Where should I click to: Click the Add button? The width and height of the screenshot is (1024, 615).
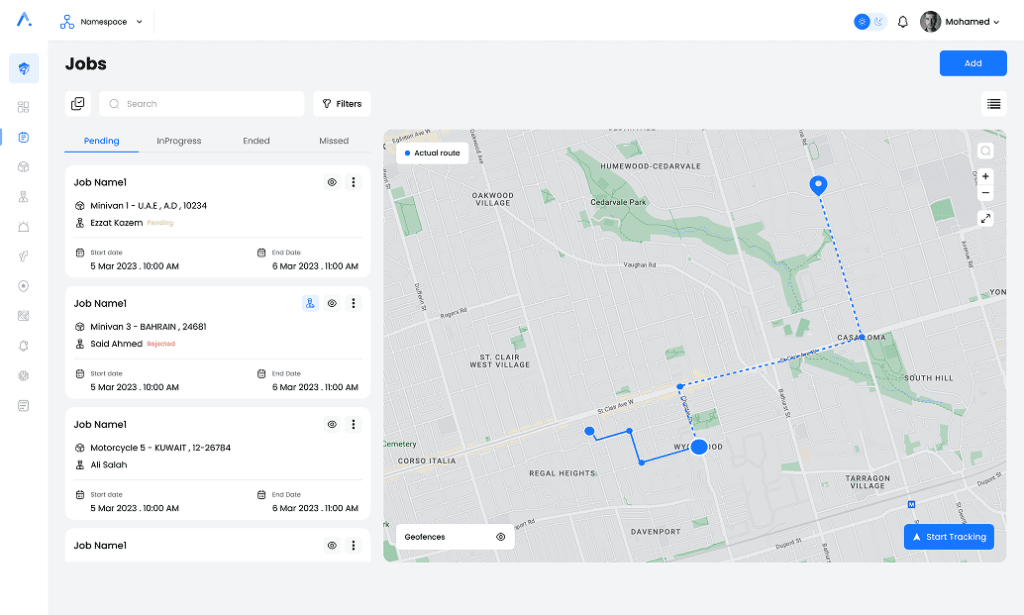tap(973, 63)
